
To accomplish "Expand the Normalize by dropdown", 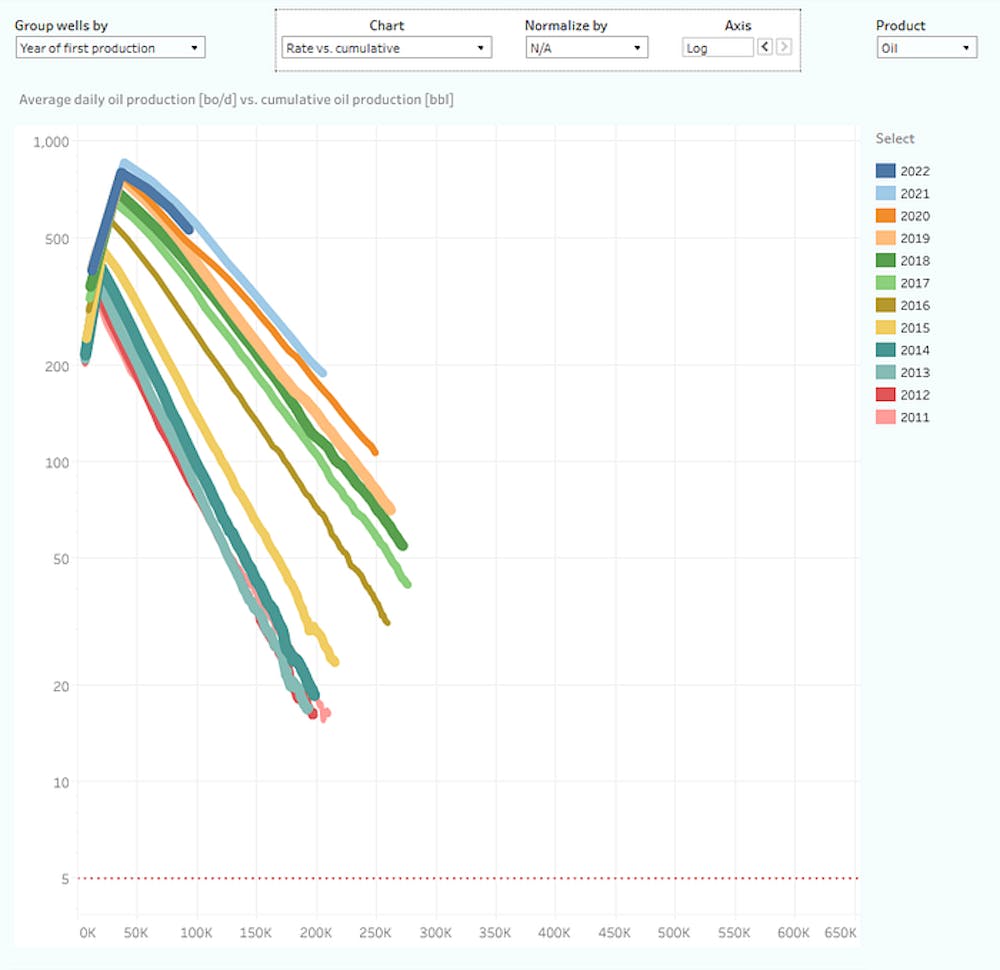I will point(586,48).
